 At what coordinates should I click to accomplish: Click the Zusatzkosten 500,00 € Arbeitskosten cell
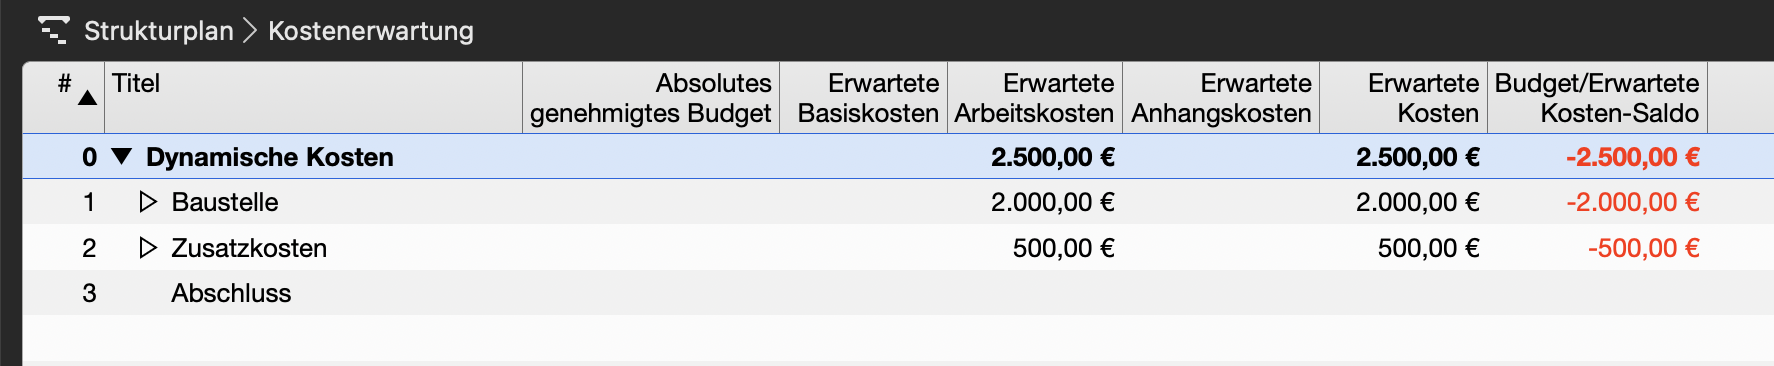click(1035, 248)
